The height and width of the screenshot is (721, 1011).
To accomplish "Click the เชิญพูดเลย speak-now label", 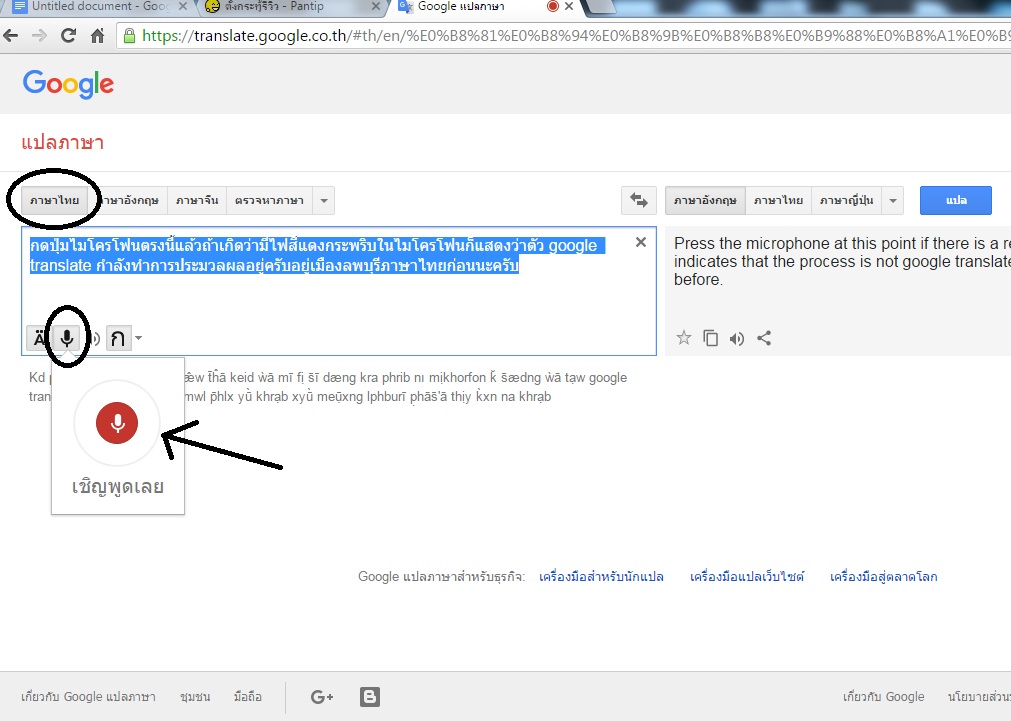I will (117, 486).
